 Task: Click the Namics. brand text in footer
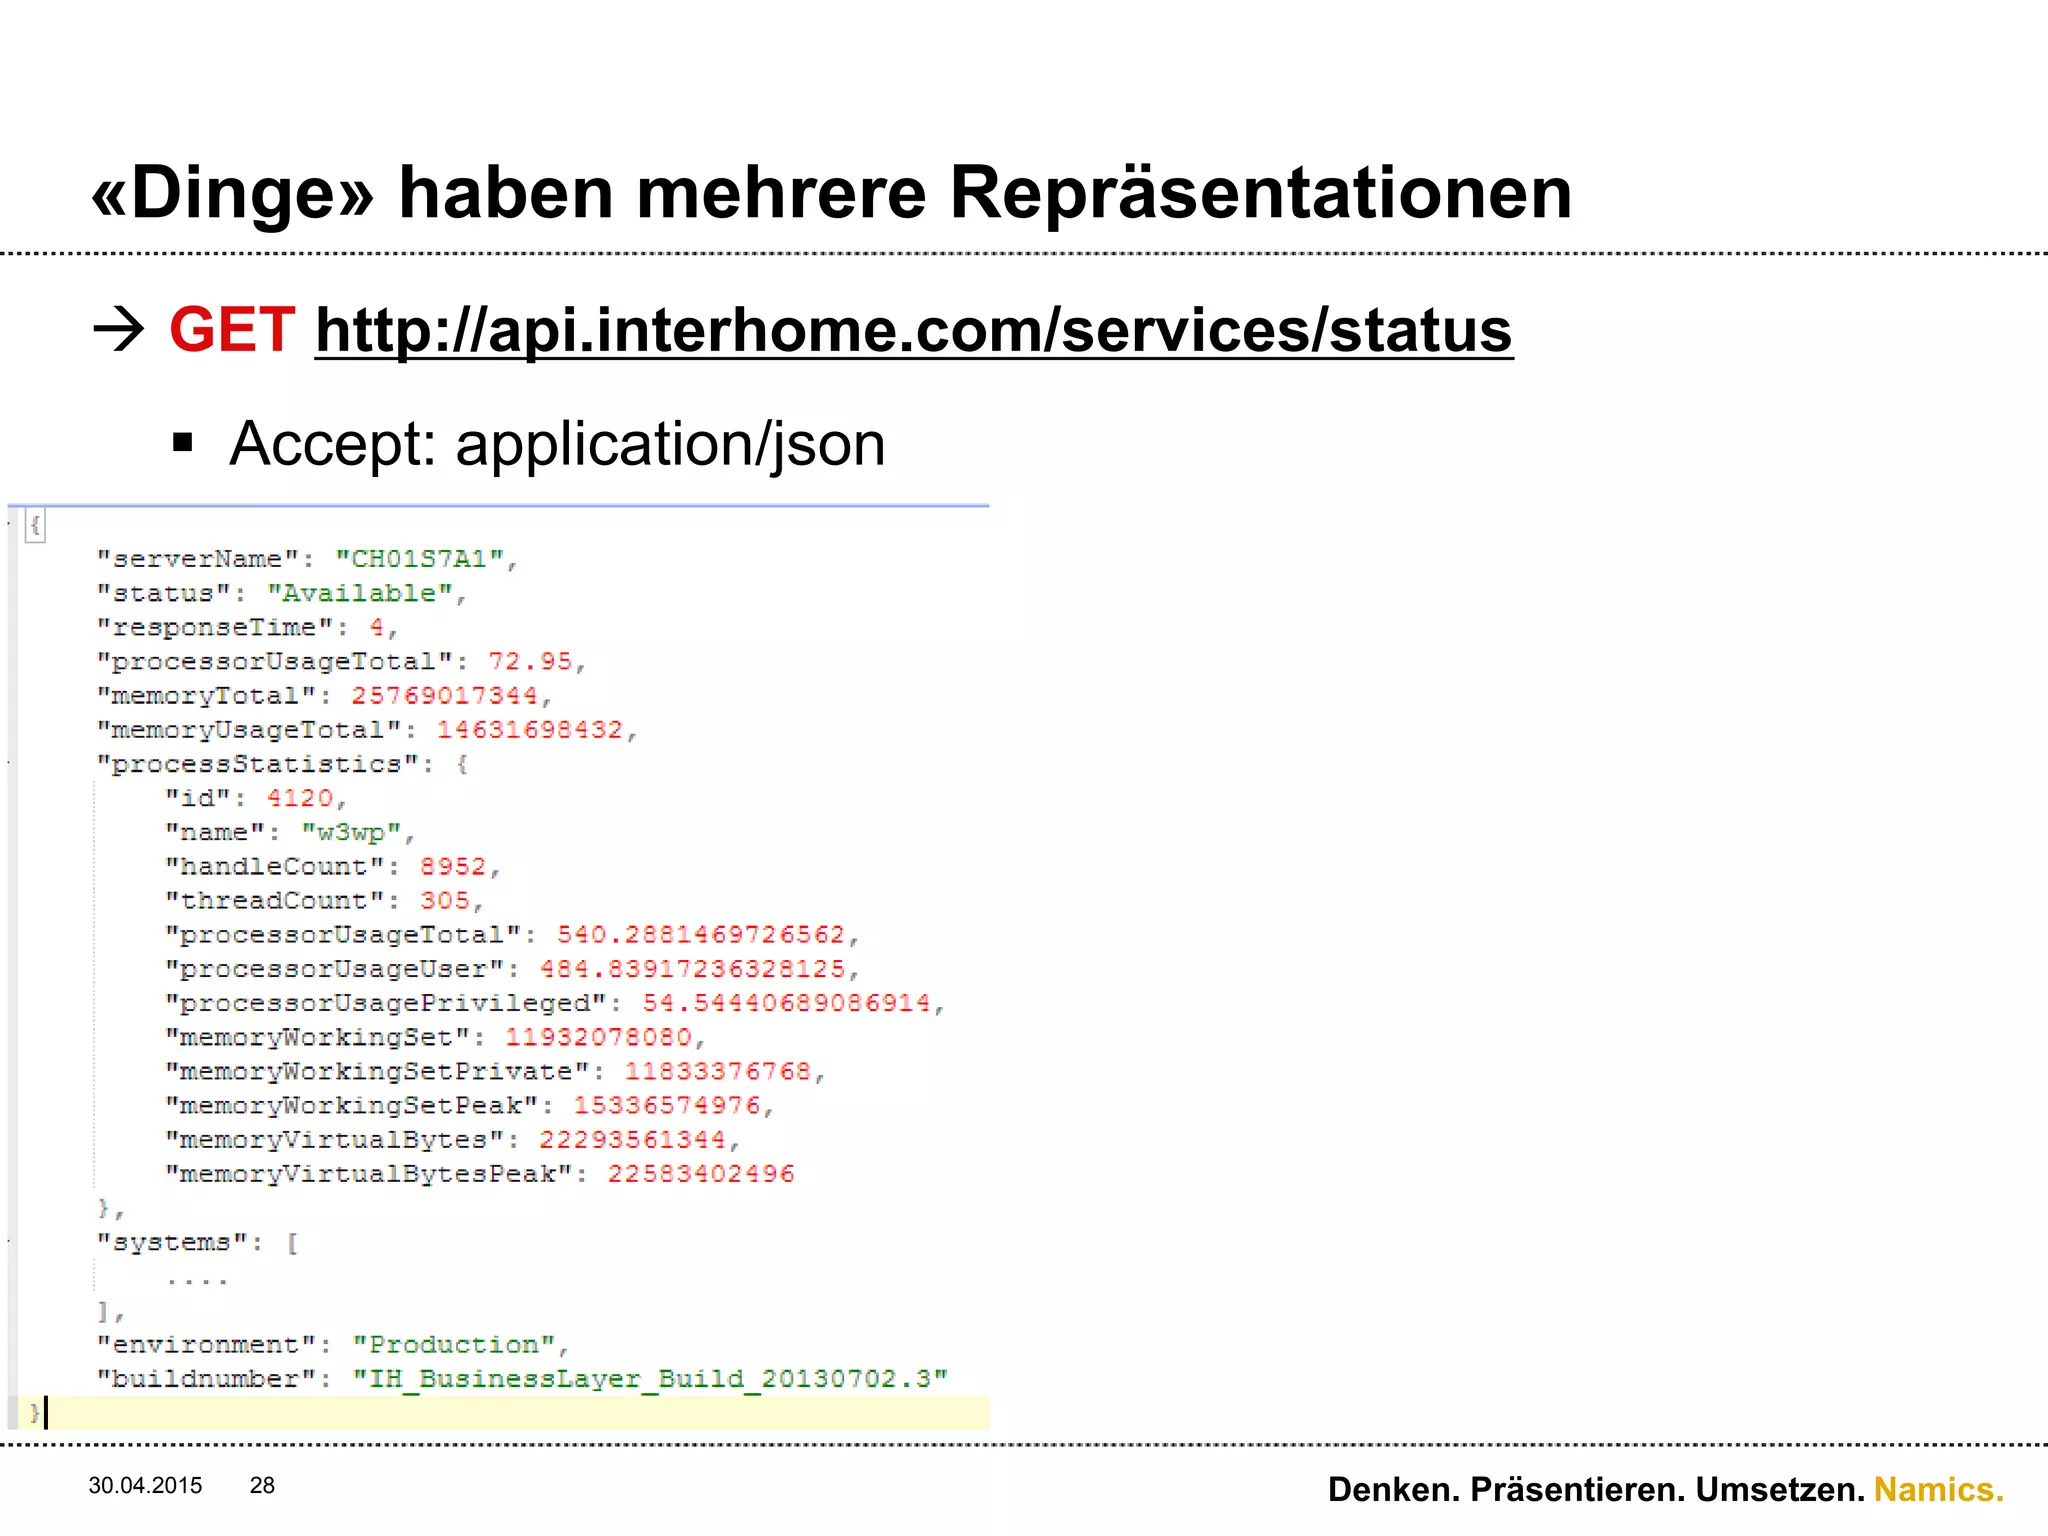pyautogui.click(x=1939, y=1489)
